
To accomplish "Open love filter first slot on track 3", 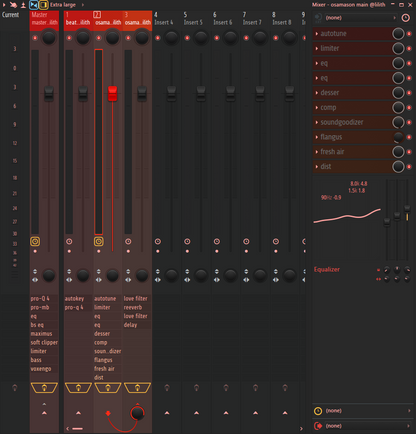I will pyautogui.click(x=137, y=299).
